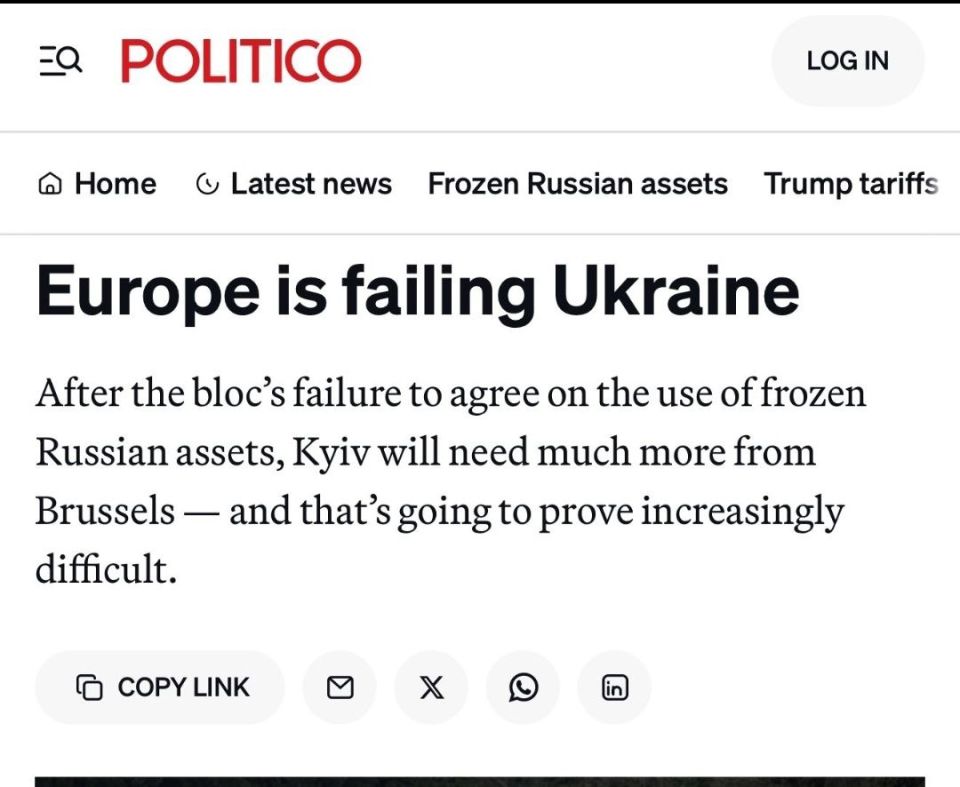Share the article via the email envelope icon
Image resolution: width=960 pixels, height=787 pixels.
pyautogui.click(x=339, y=687)
